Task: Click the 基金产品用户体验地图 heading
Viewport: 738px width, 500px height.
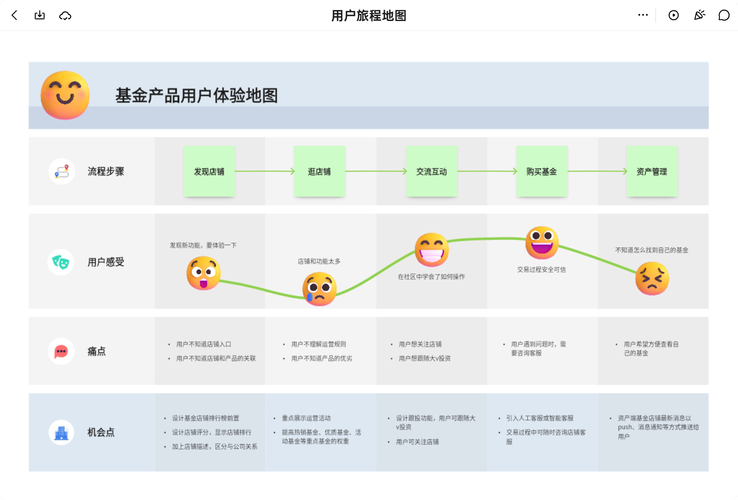Action: coord(196,96)
